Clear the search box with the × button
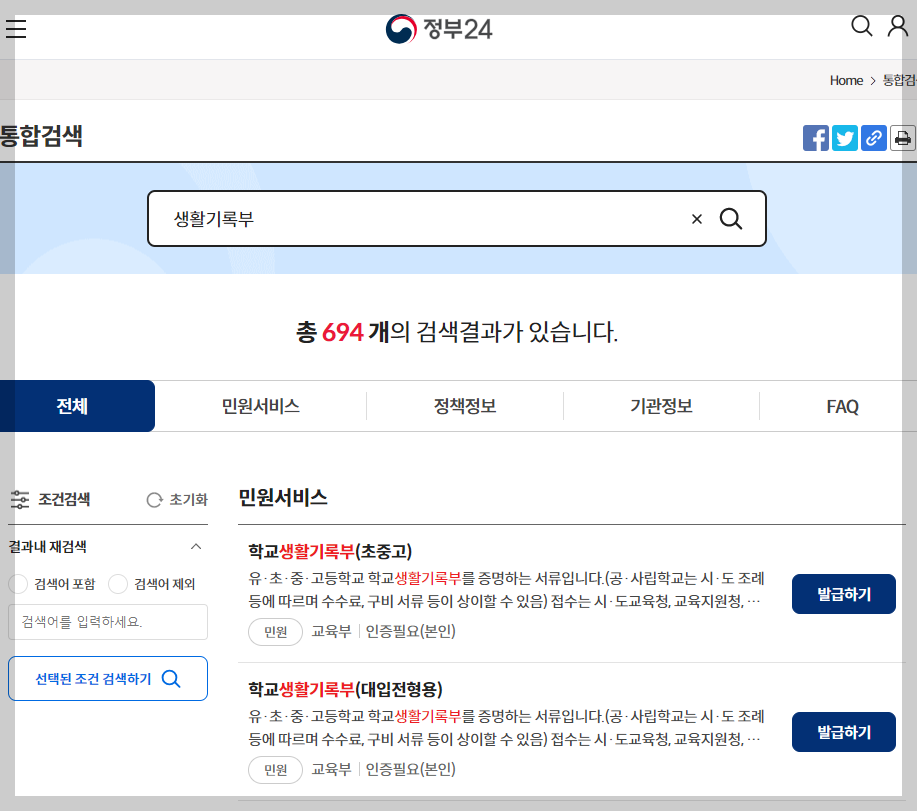Screen dimensions: 917x811 (x=697, y=218)
